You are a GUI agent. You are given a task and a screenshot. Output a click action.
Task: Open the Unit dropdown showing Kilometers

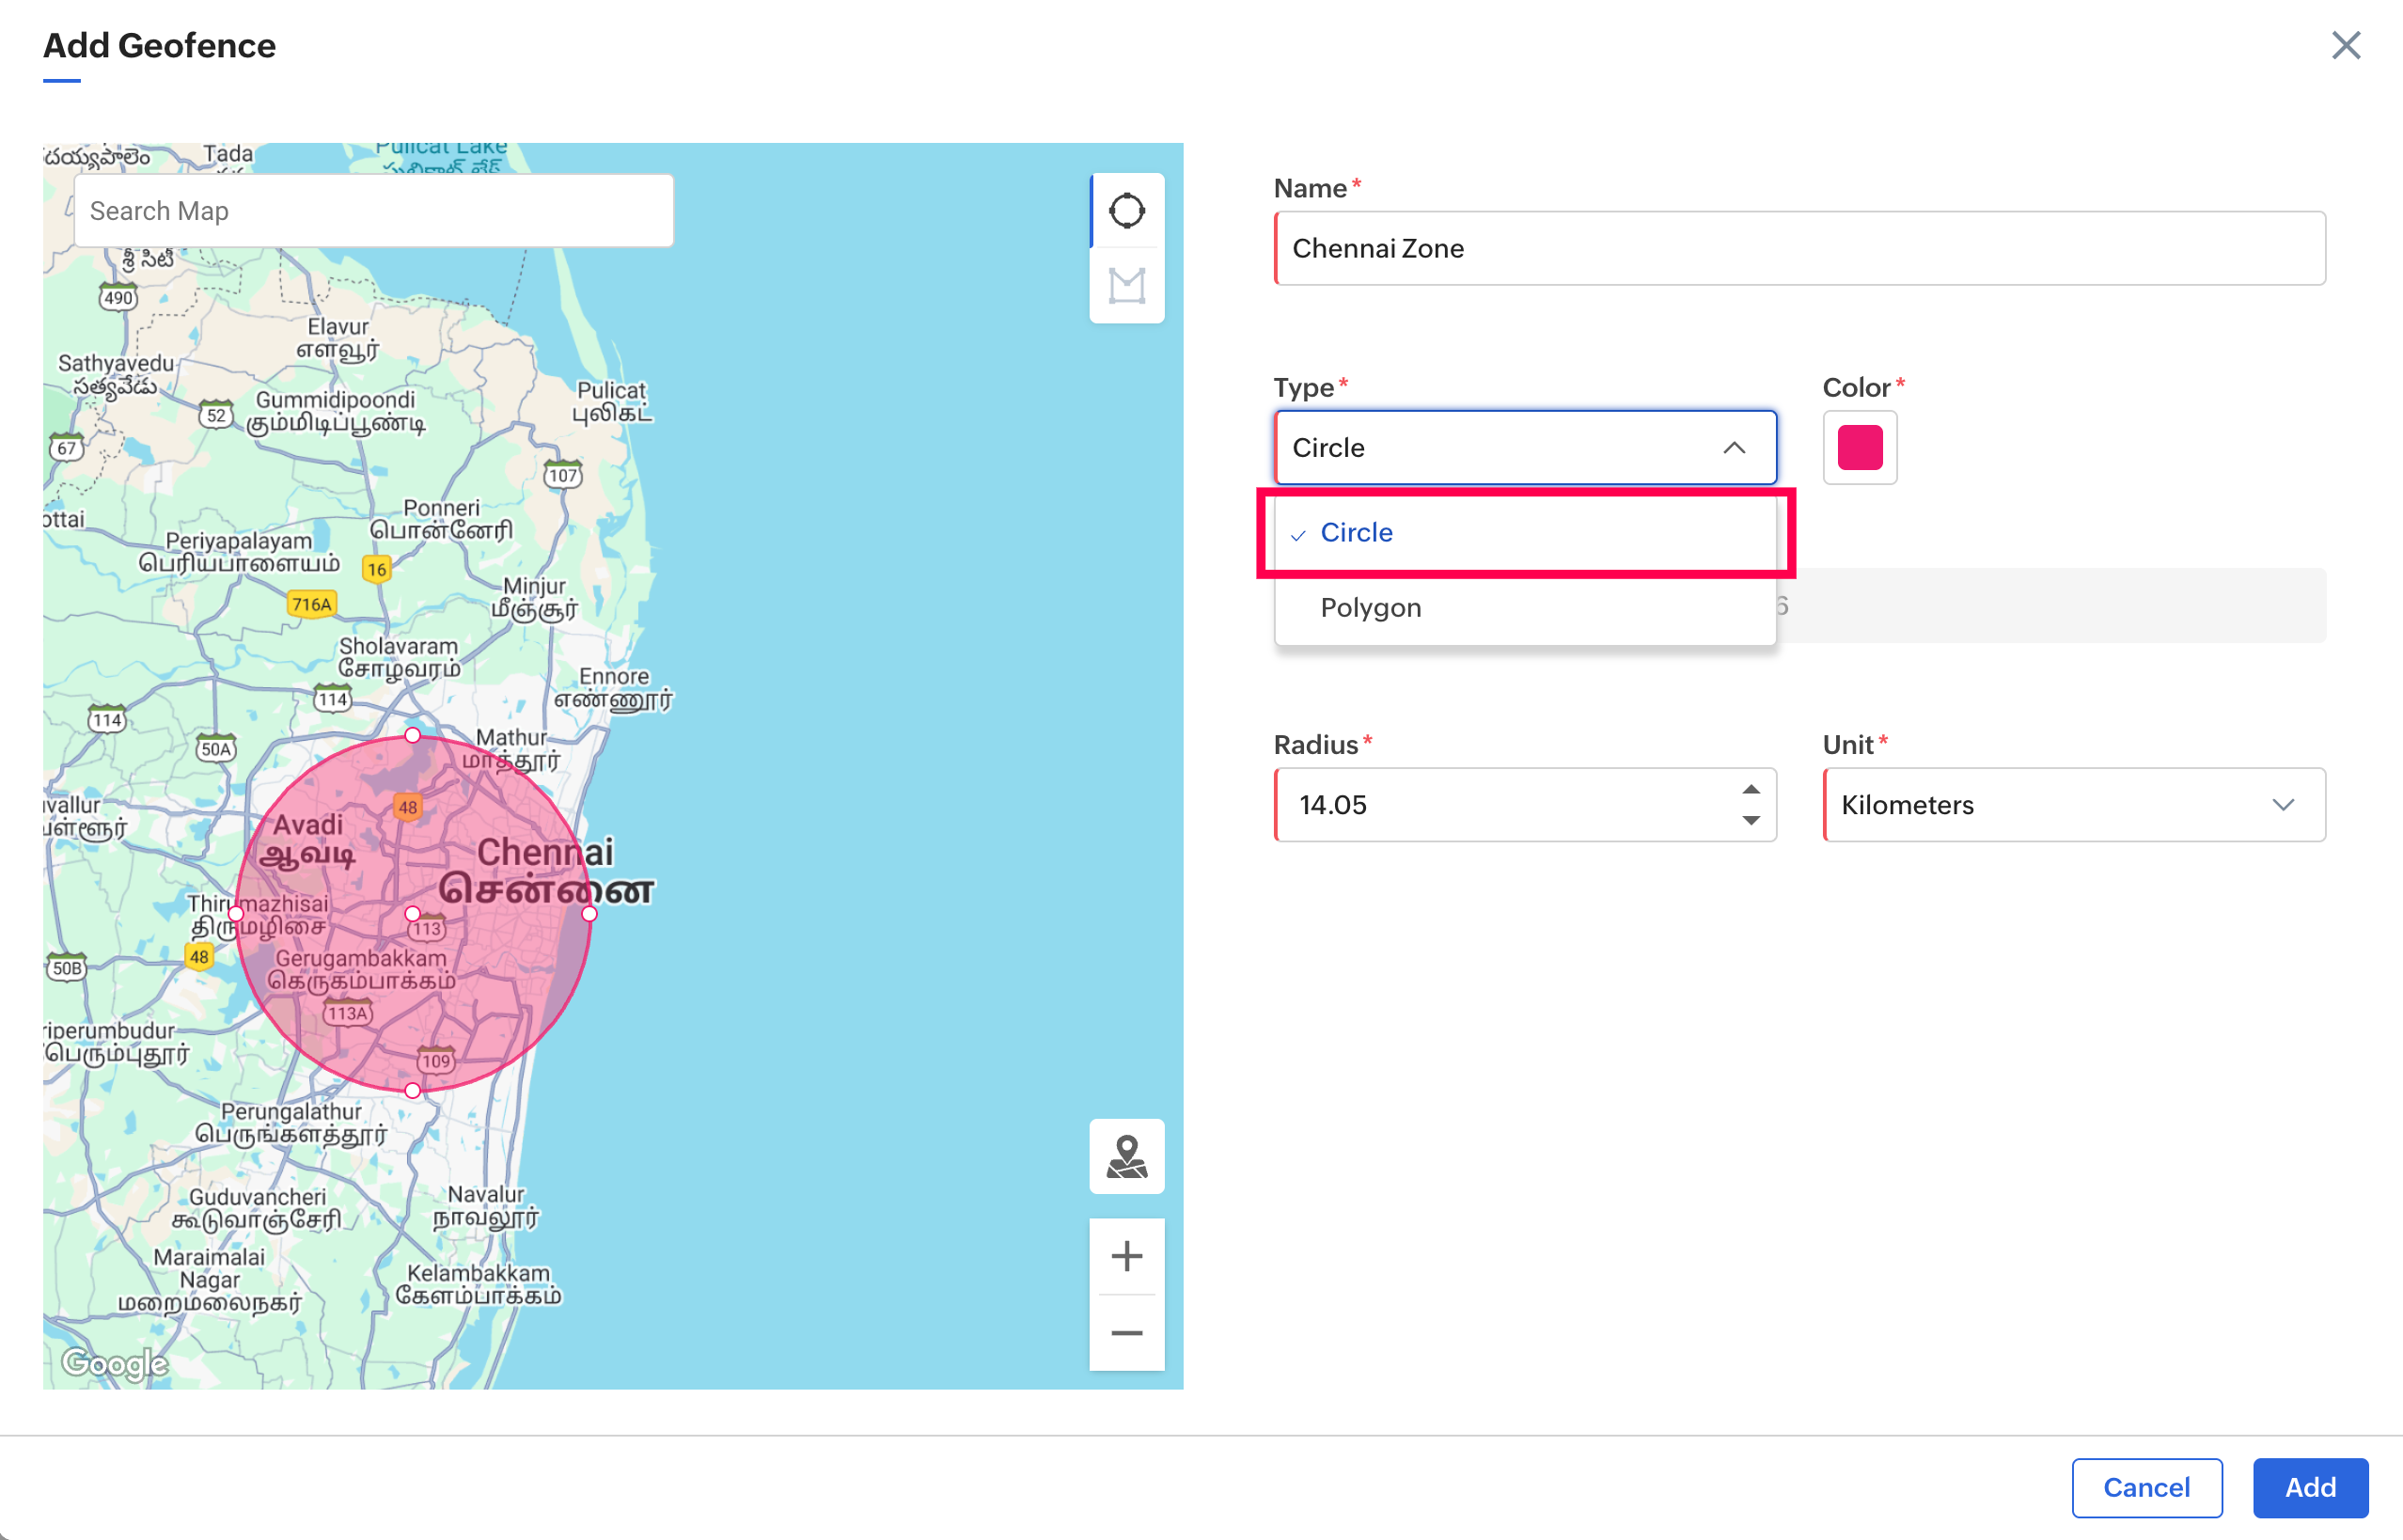[2073, 805]
